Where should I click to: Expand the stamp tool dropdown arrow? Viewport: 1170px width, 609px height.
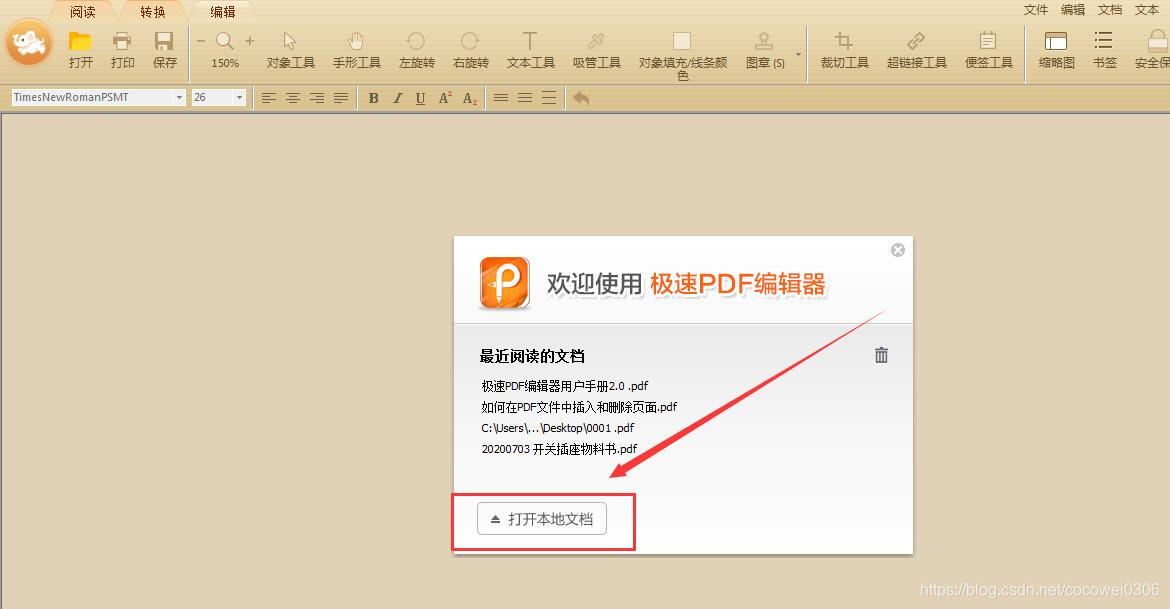[x=798, y=54]
